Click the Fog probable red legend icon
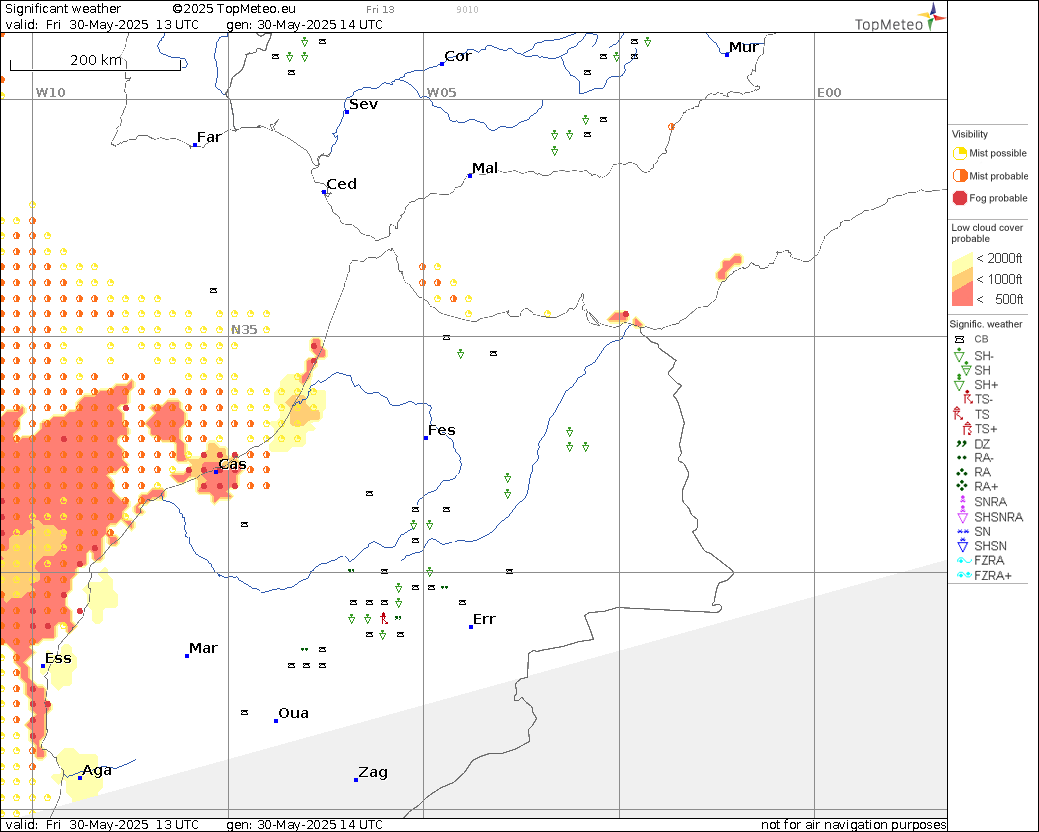This screenshot has height=832, width=1039. point(959,198)
